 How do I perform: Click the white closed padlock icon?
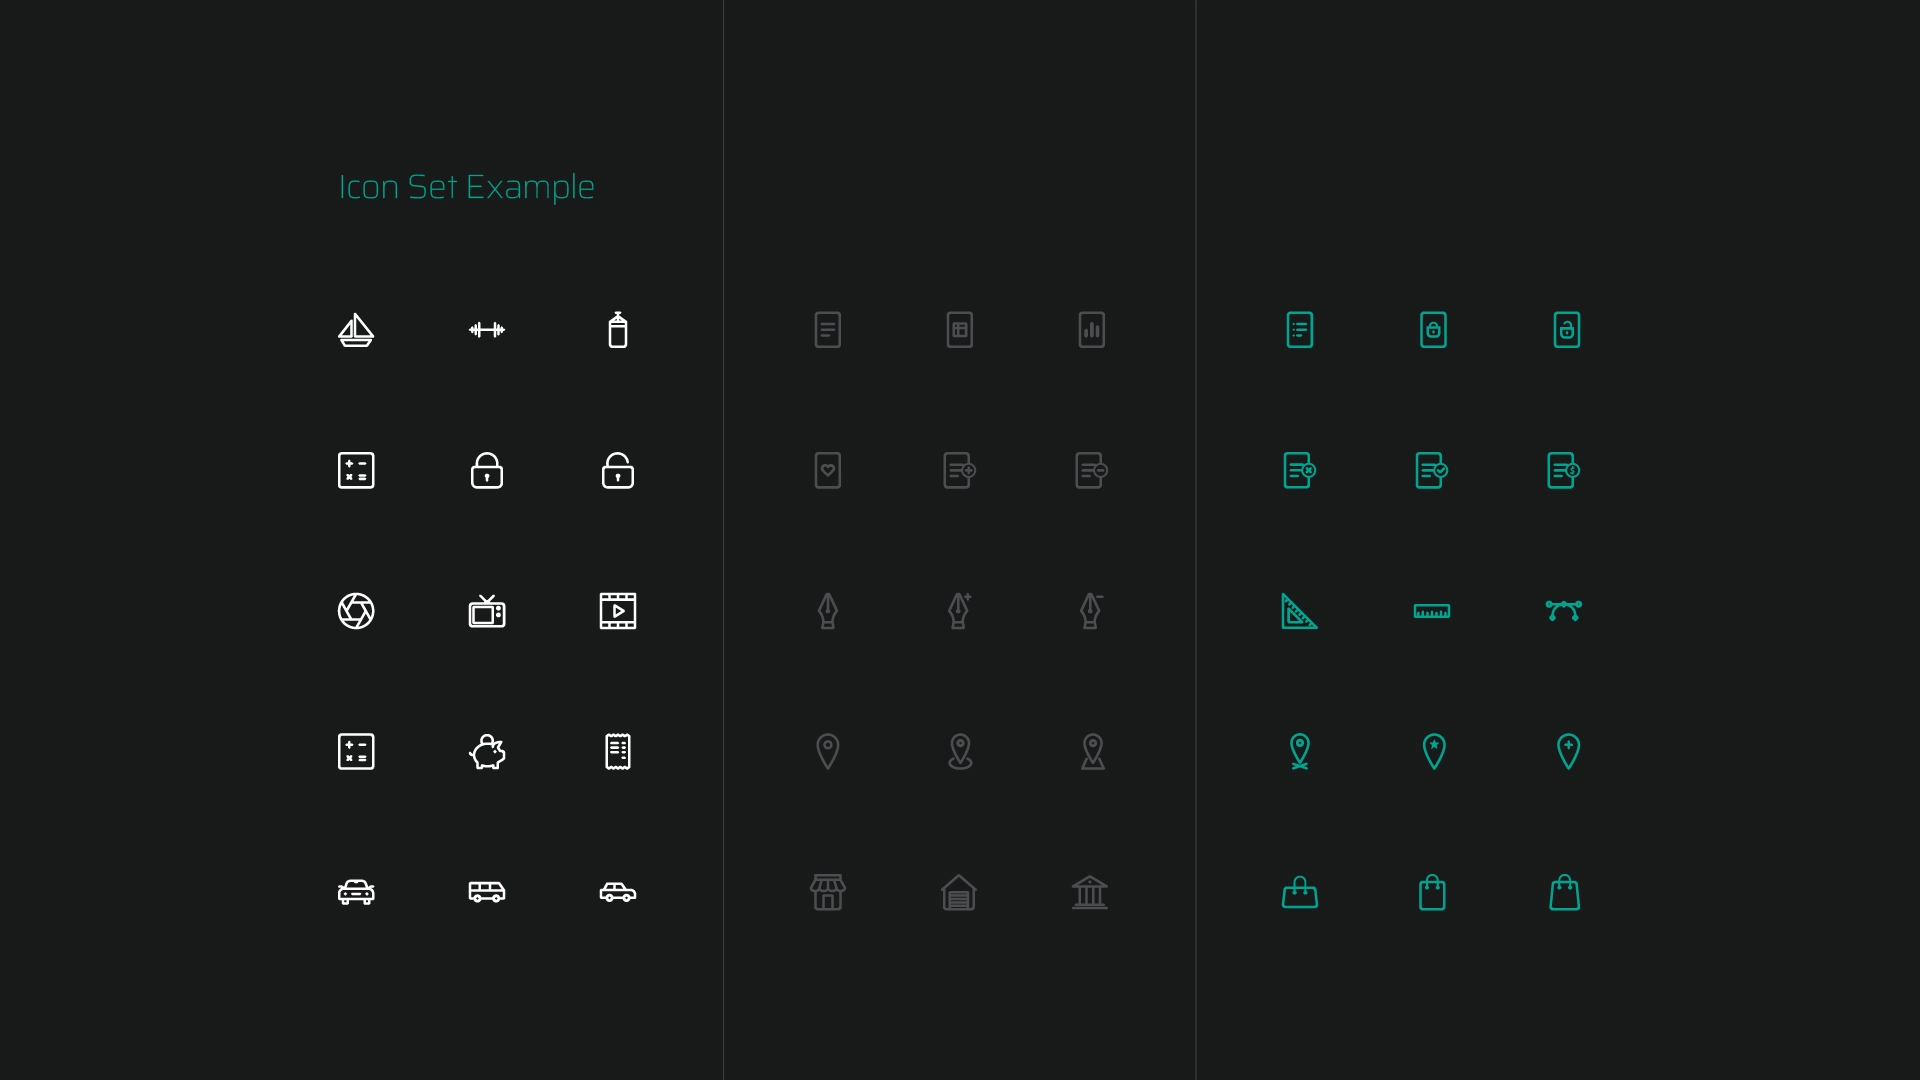[487, 470]
